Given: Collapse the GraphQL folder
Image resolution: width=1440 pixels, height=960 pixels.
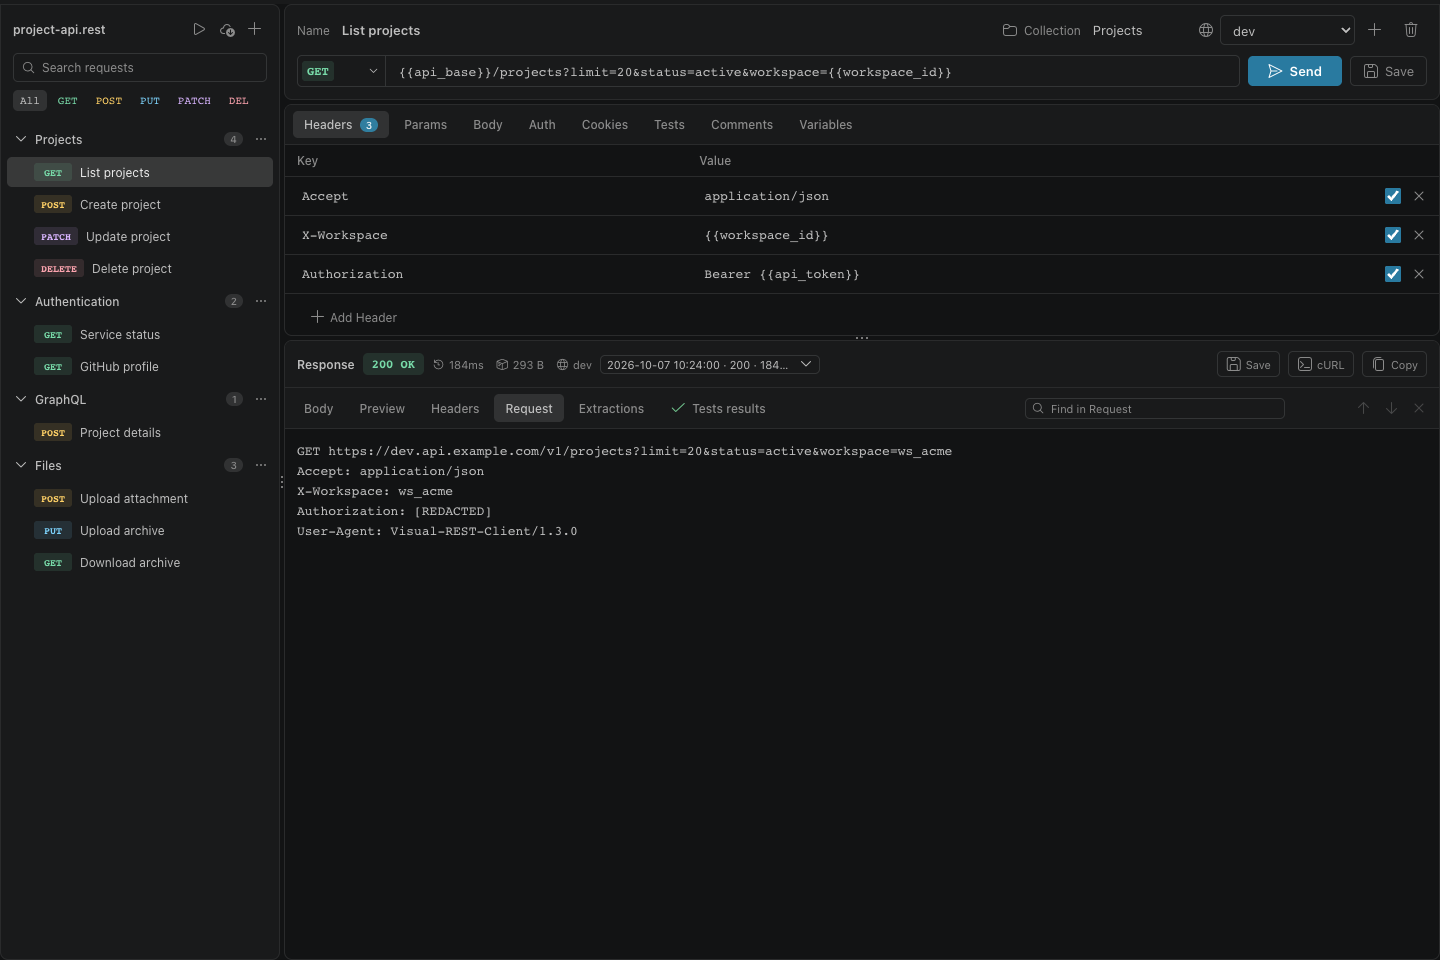Looking at the screenshot, I should [x=21, y=399].
